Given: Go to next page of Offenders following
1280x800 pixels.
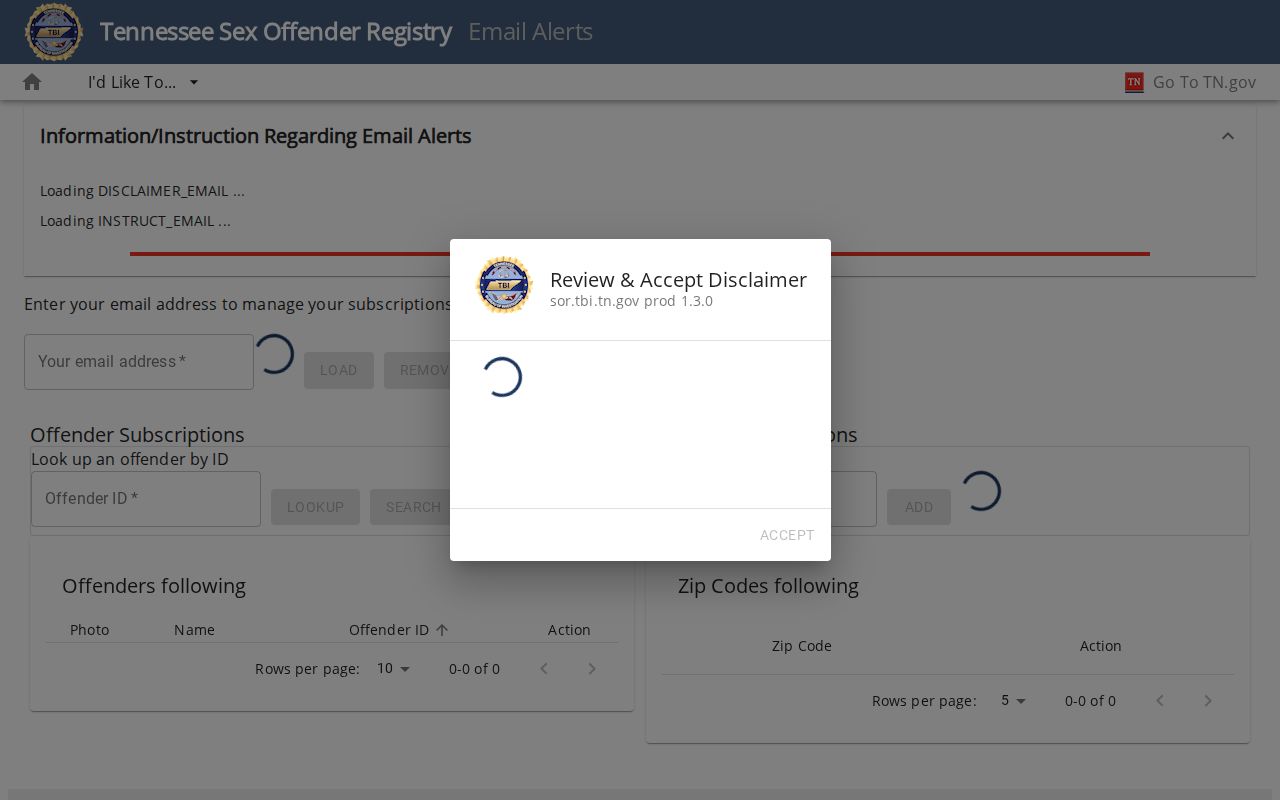Looking at the screenshot, I should point(592,669).
